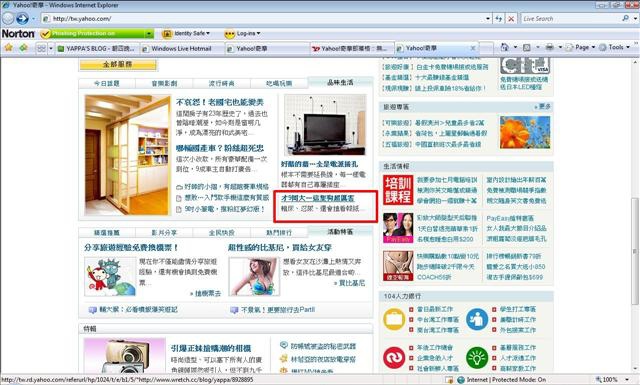Click the Quick Tabs grid icon
The height and width of the screenshot is (385, 640).
pos(41,48)
